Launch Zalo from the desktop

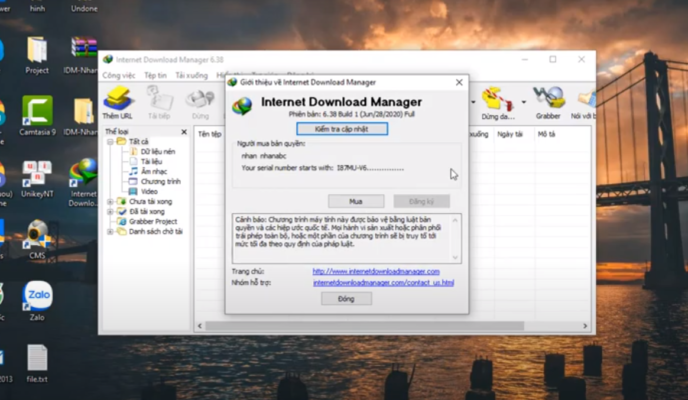tap(37, 301)
